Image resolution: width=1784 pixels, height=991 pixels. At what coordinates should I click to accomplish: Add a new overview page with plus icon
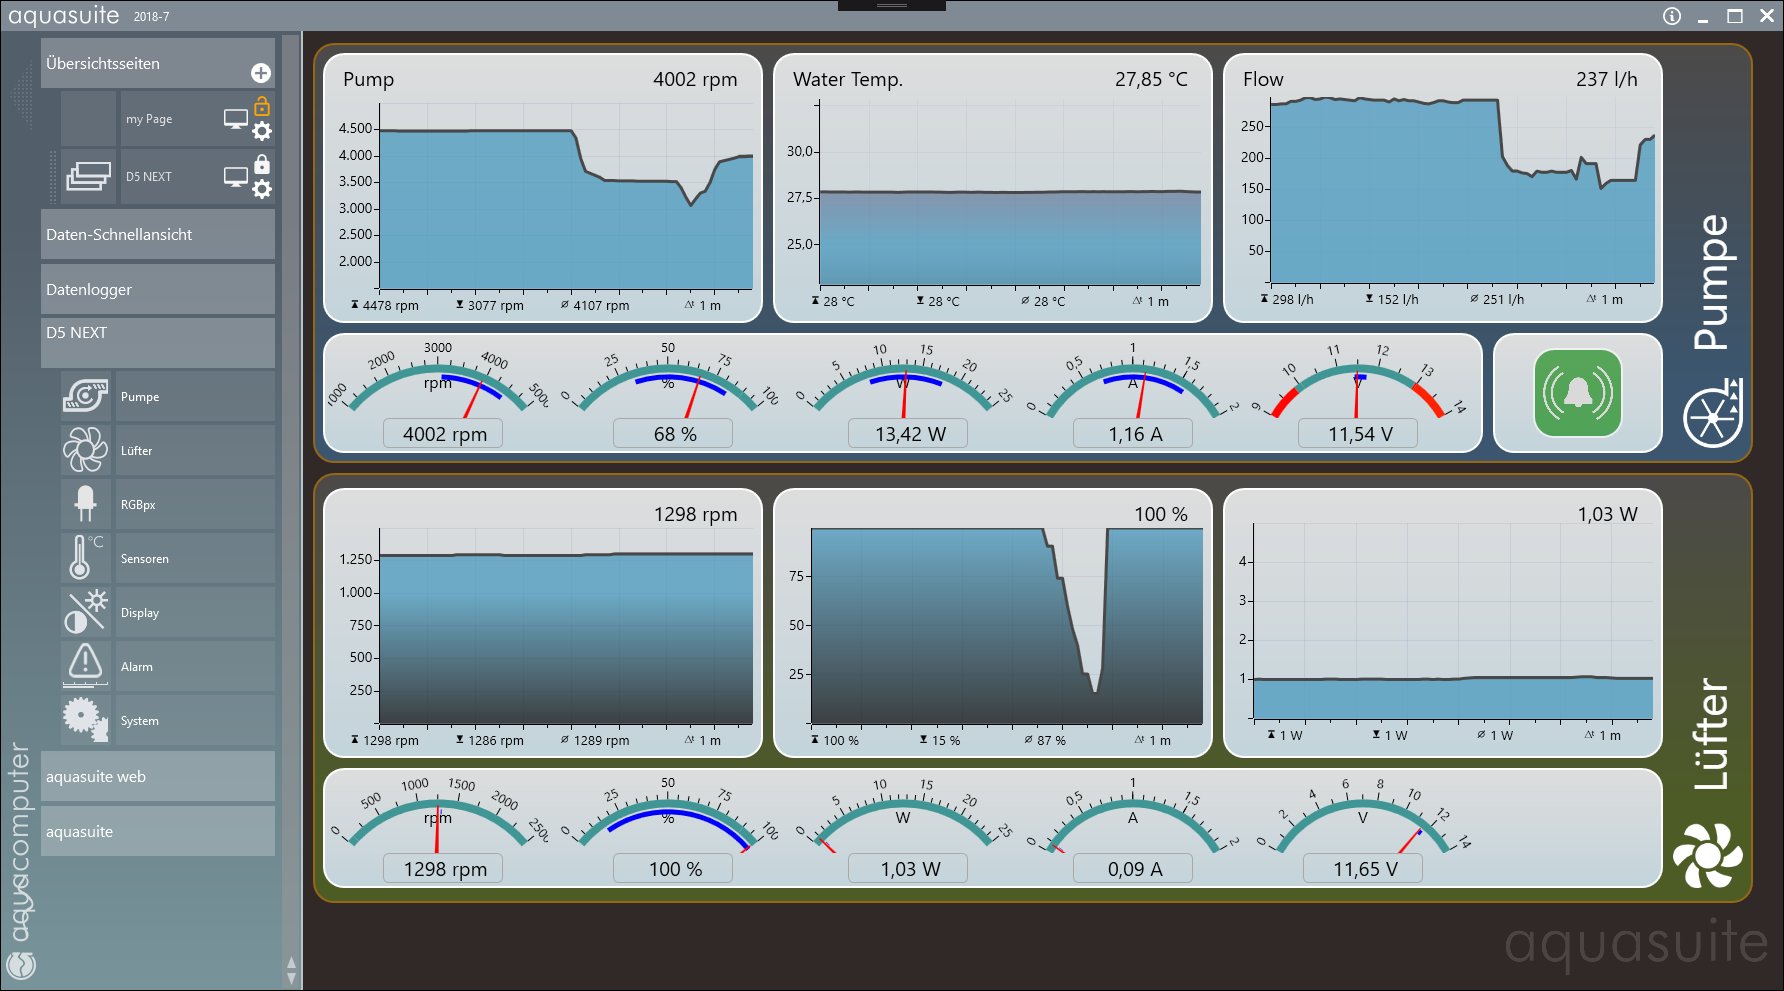tap(260, 73)
